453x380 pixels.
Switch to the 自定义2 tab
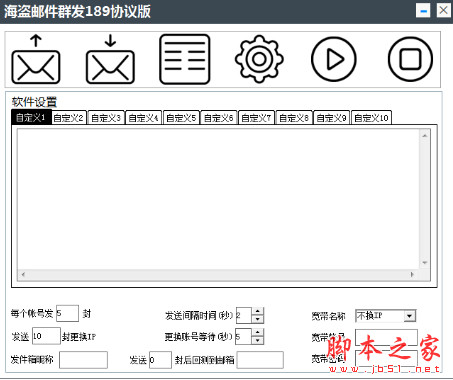[69, 118]
